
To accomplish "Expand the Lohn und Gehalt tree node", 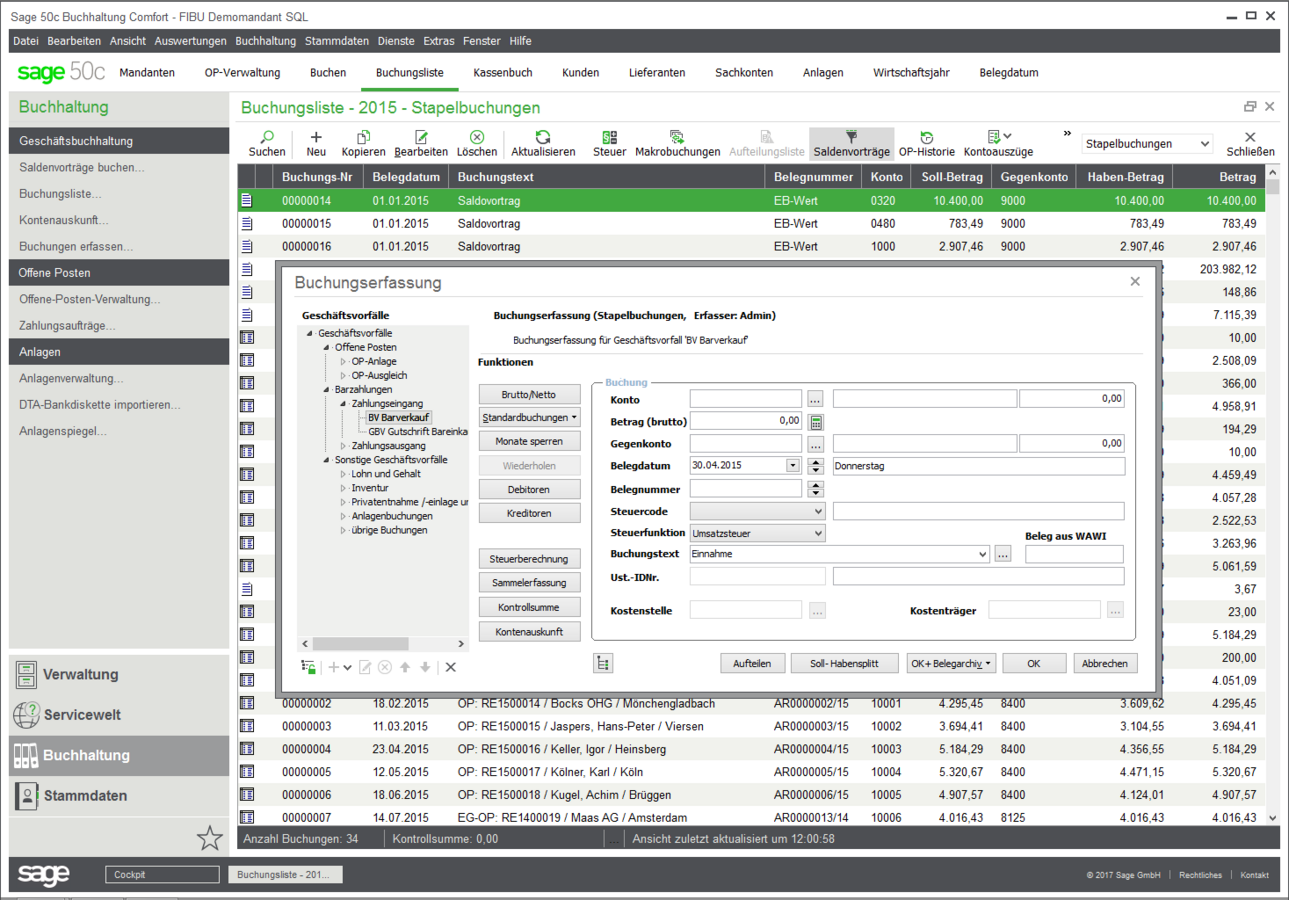I will click(343, 474).
